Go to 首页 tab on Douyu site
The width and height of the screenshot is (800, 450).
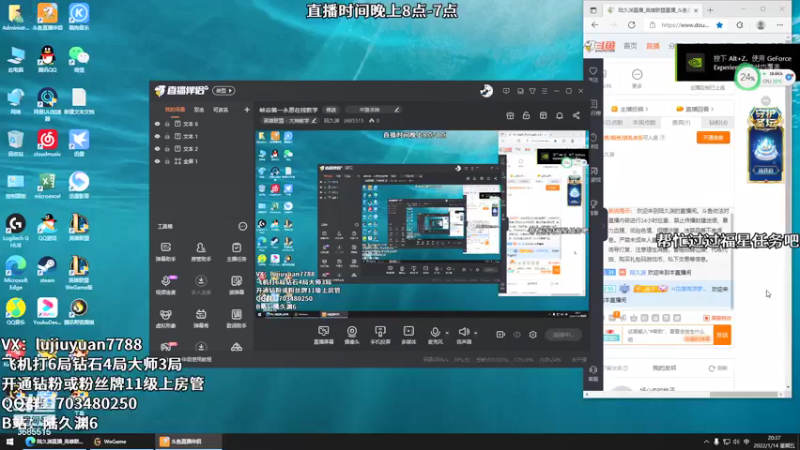tap(630, 46)
